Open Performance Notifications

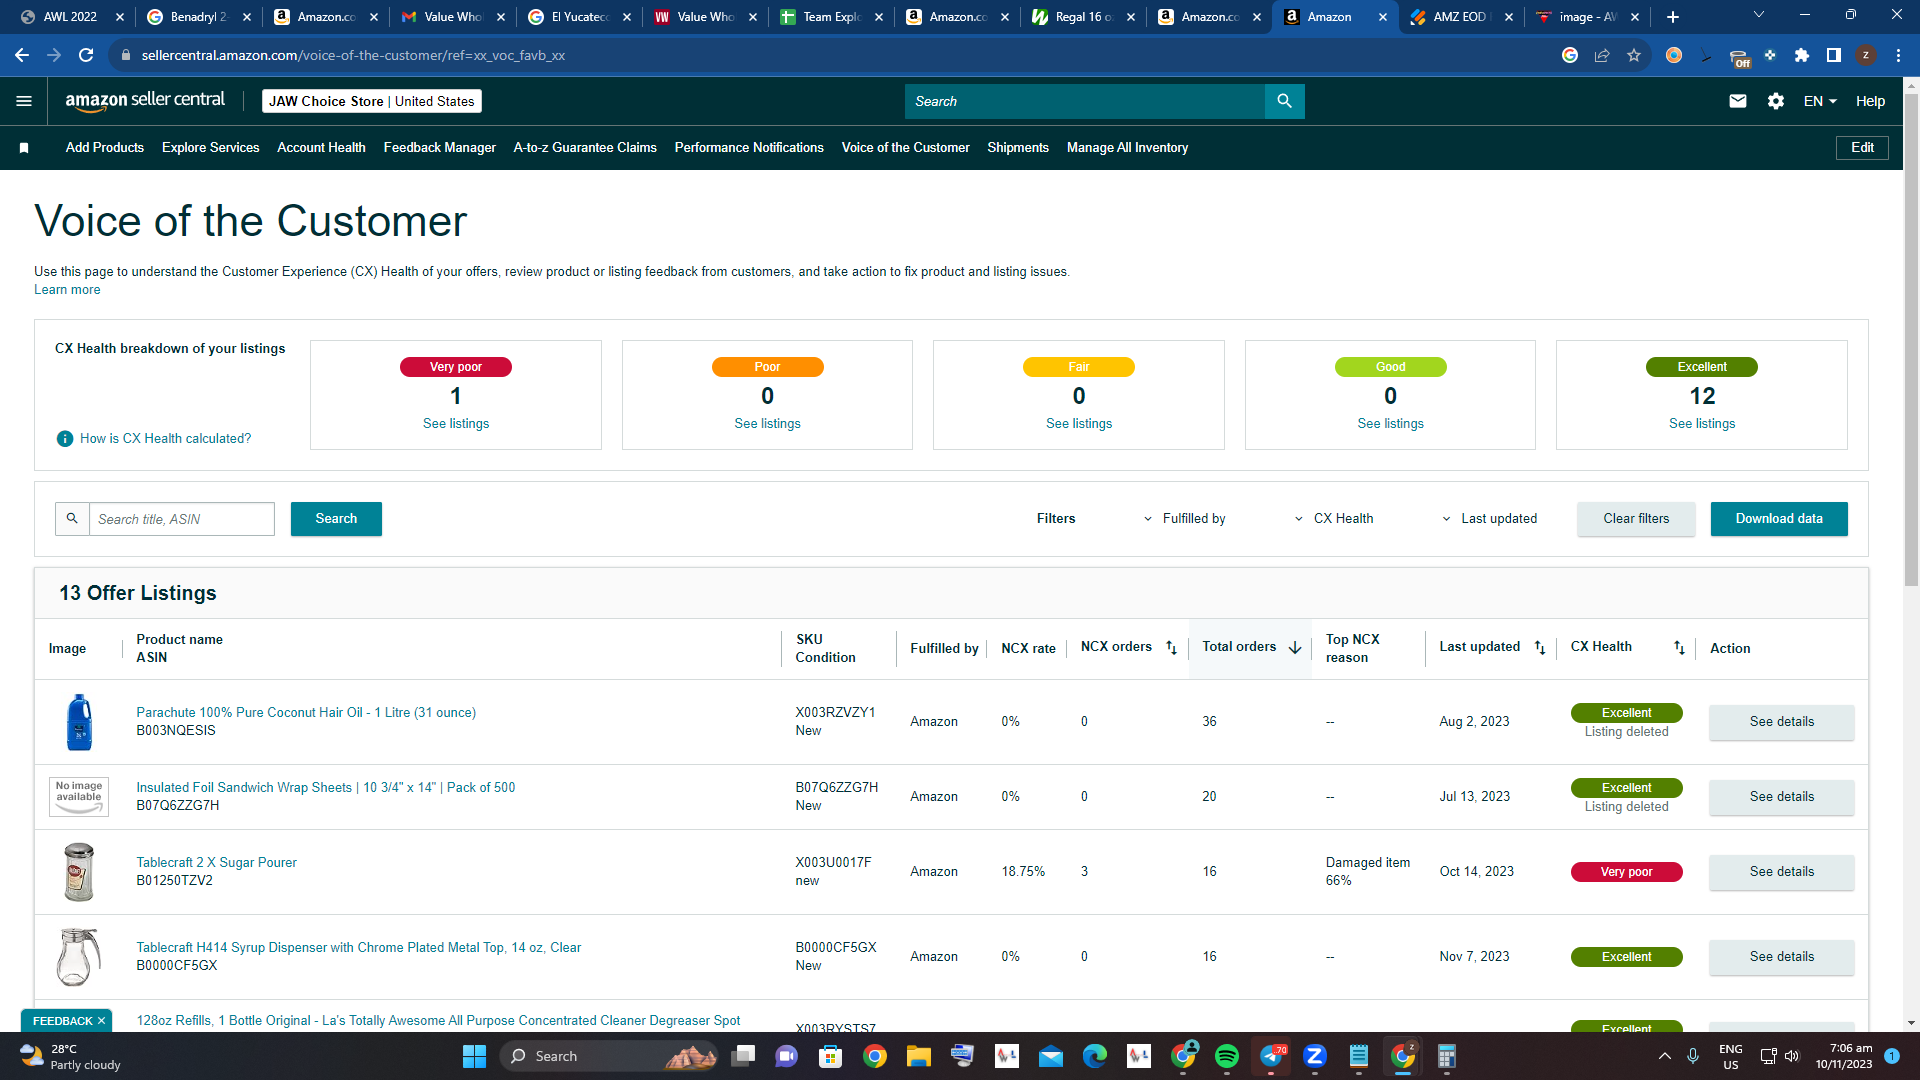(x=749, y=148)
